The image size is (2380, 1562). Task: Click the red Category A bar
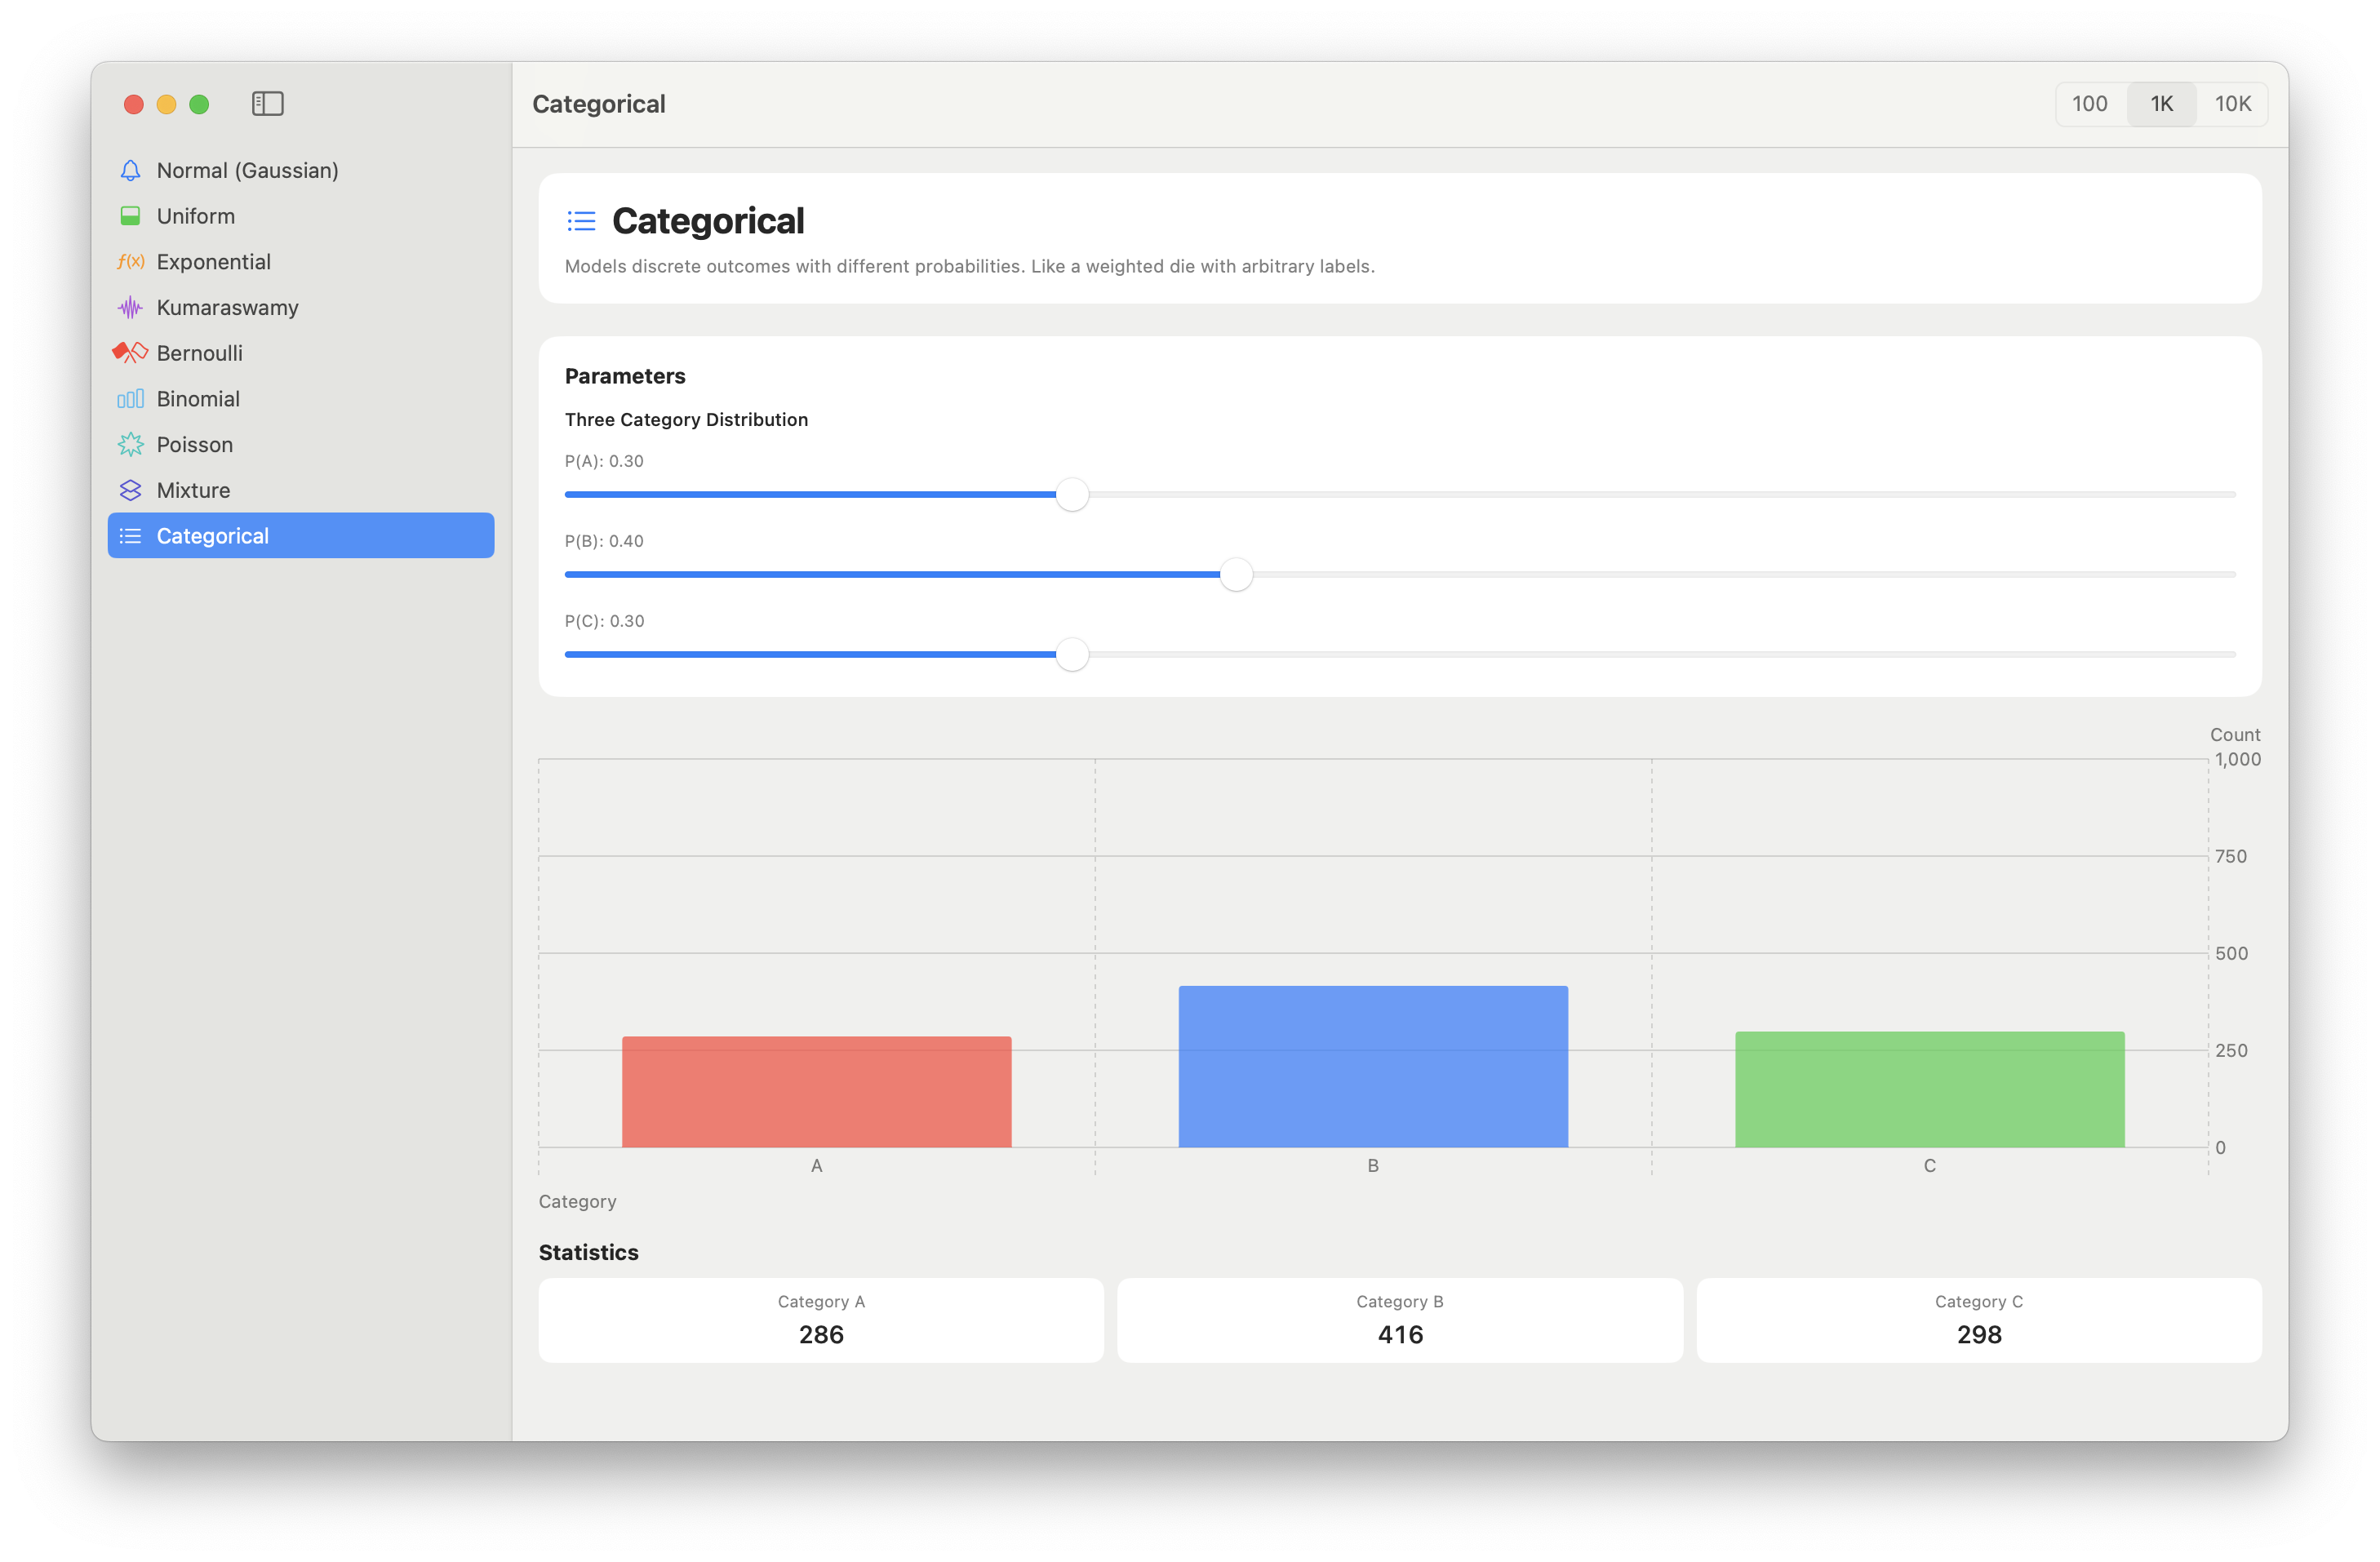point(816,1092)
